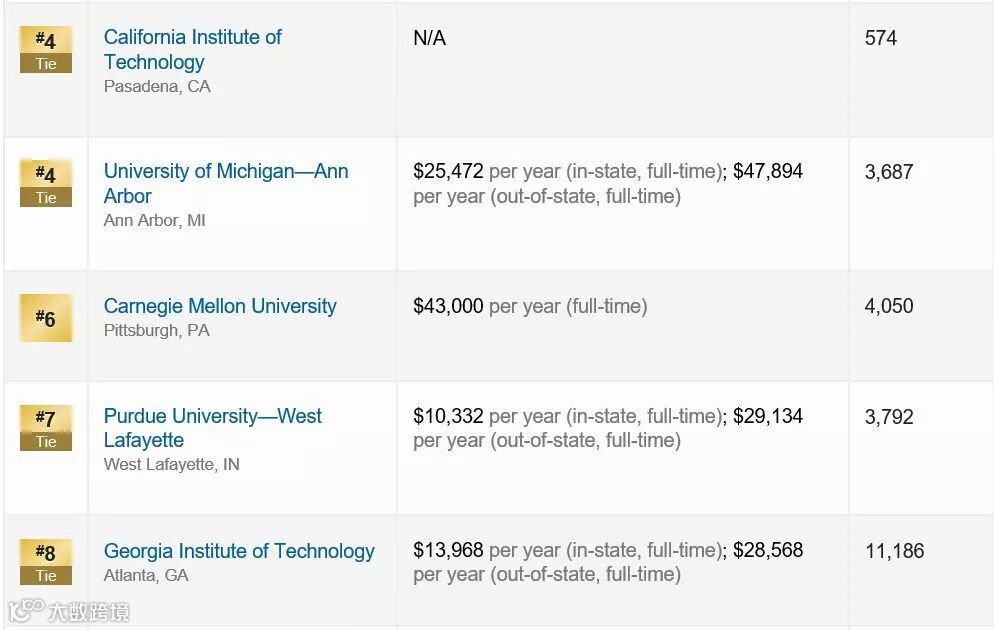Click the #7 Tie rank badge for Purdue
Image resolution: width=994 pixels, height=630 pixels.
[46, 427]
